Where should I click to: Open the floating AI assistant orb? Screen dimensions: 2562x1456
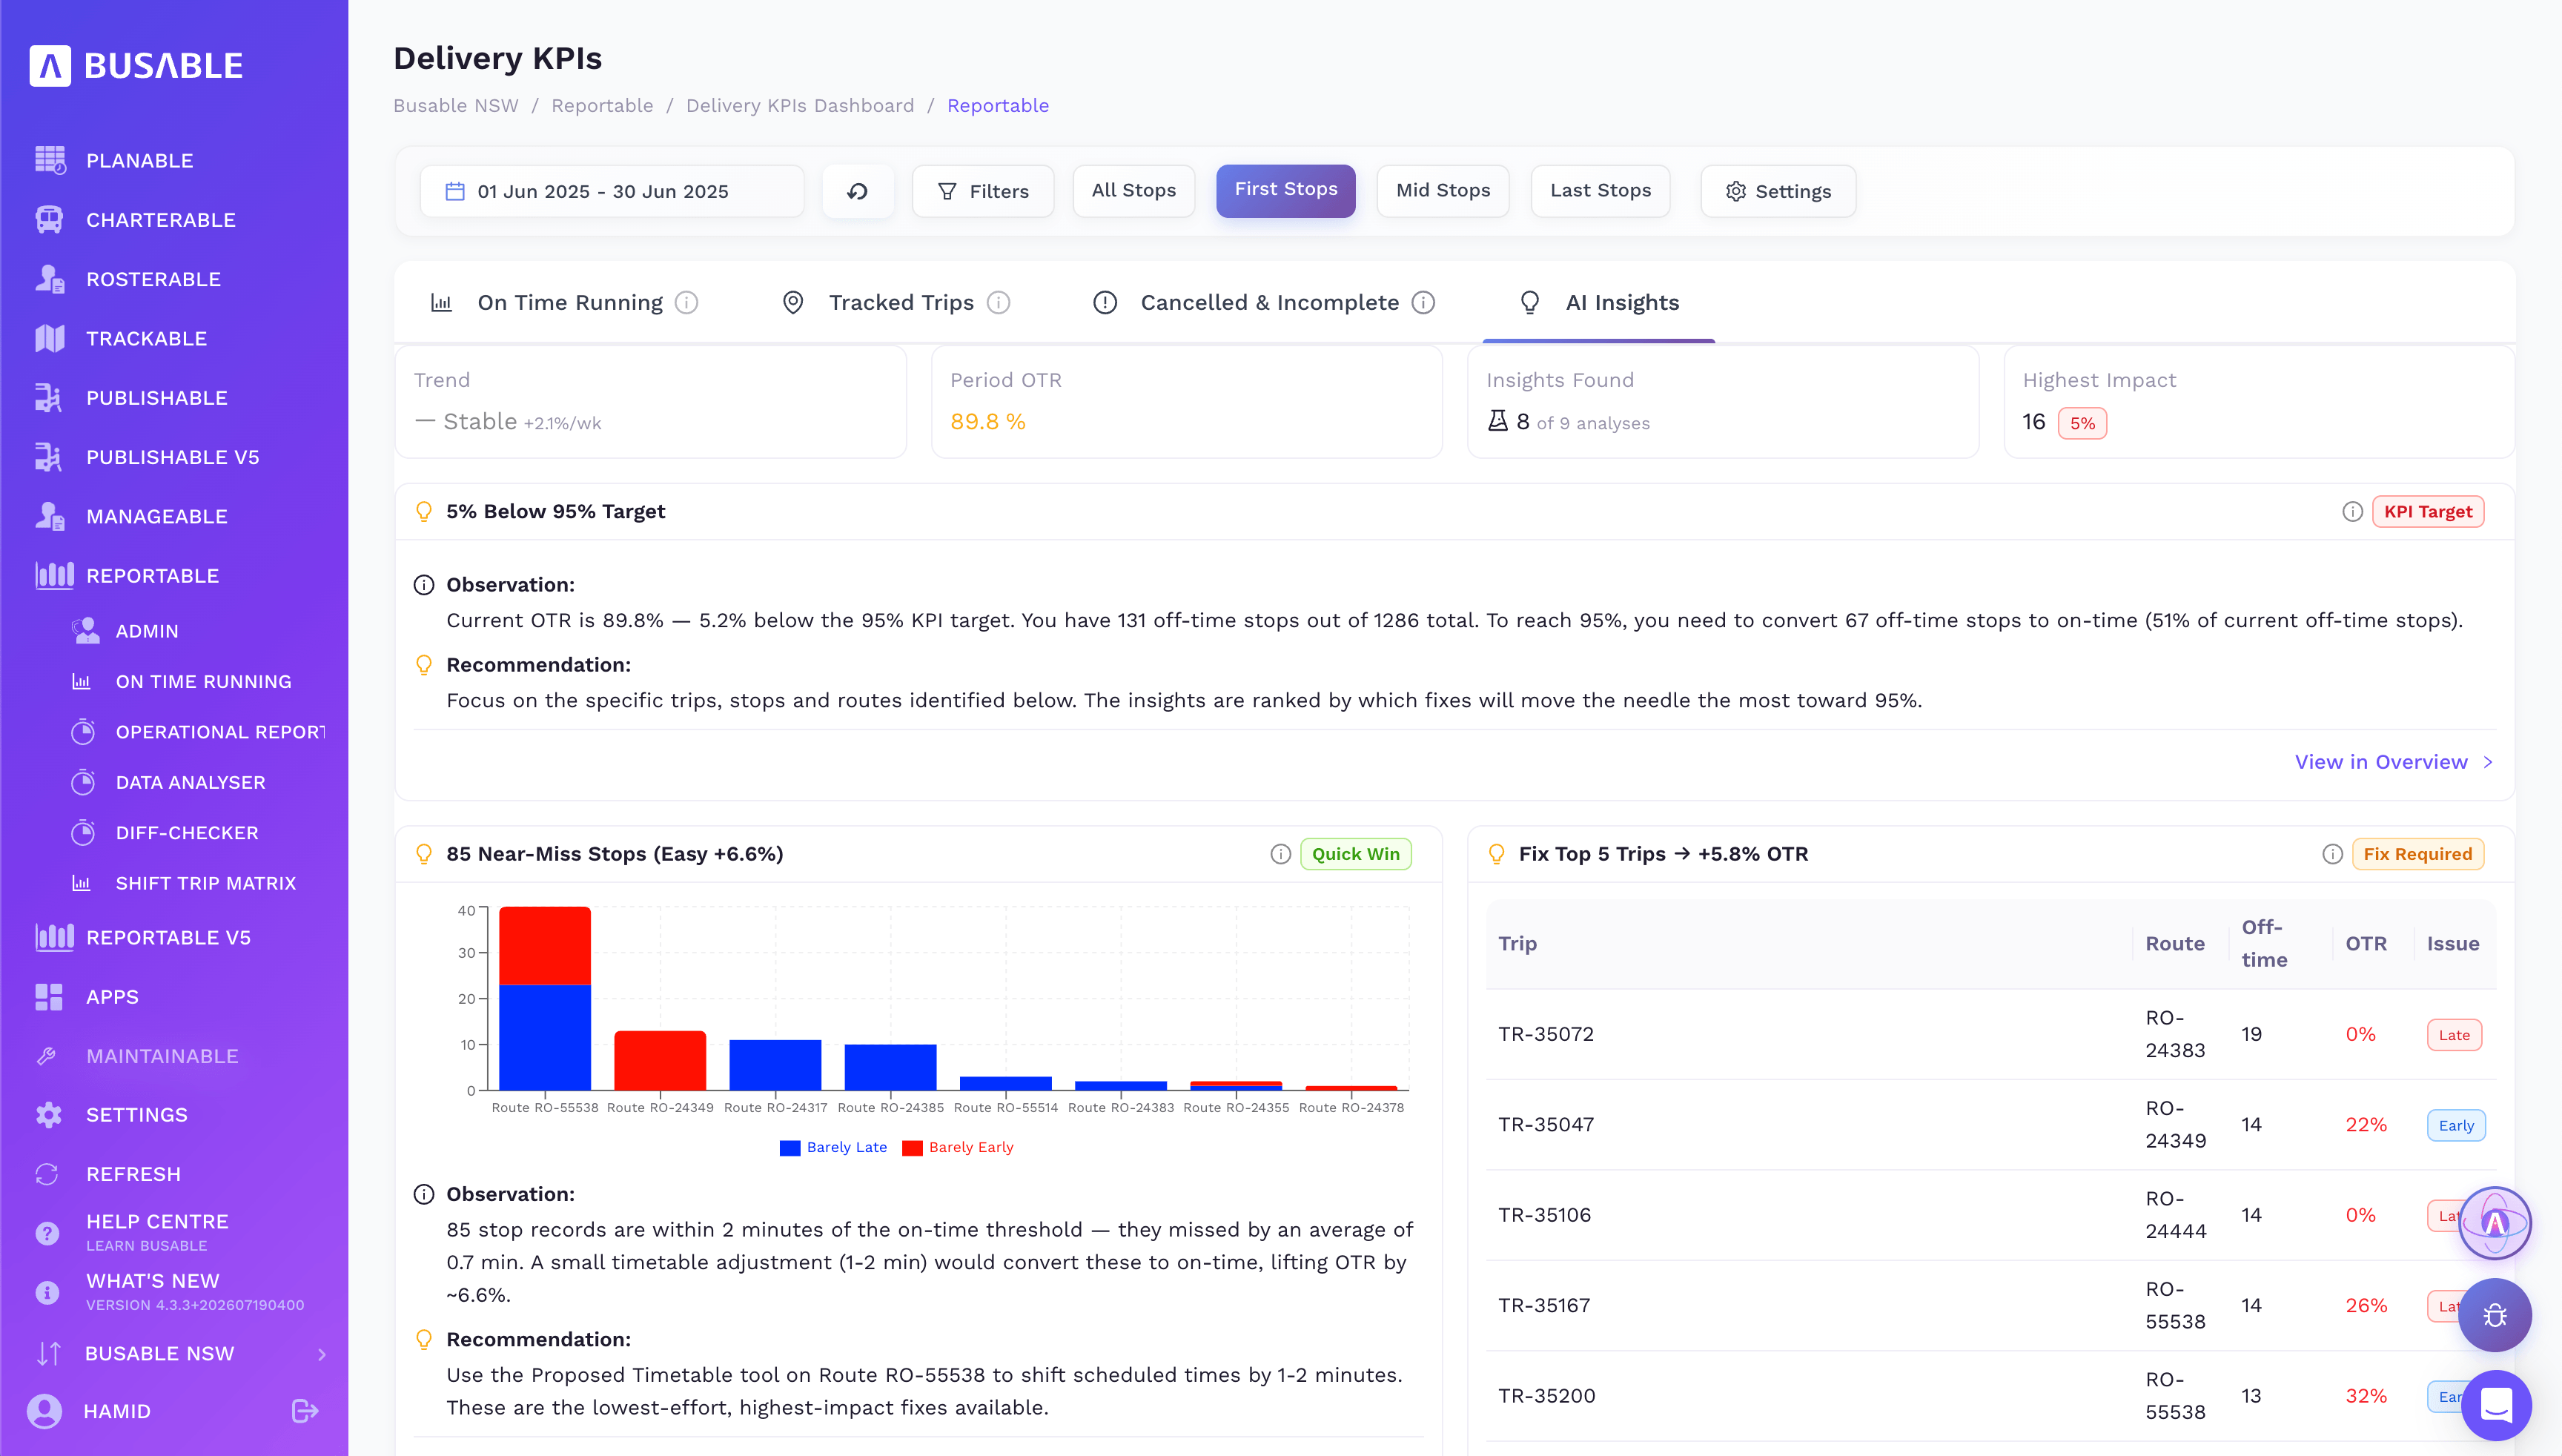[2495, 1222]
